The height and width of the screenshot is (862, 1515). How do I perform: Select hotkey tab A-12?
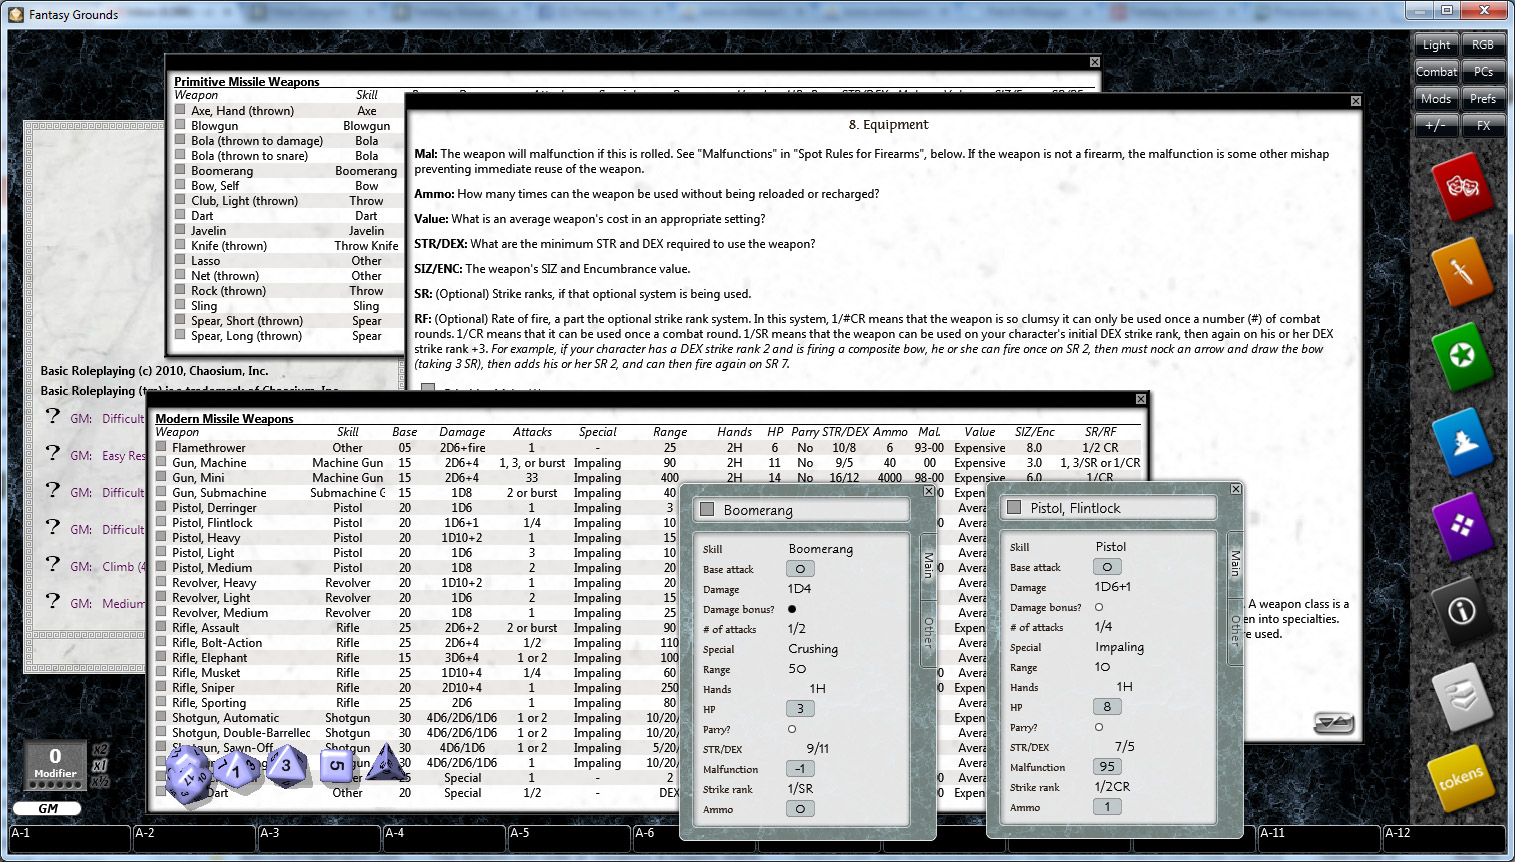tap(1445, 839)
